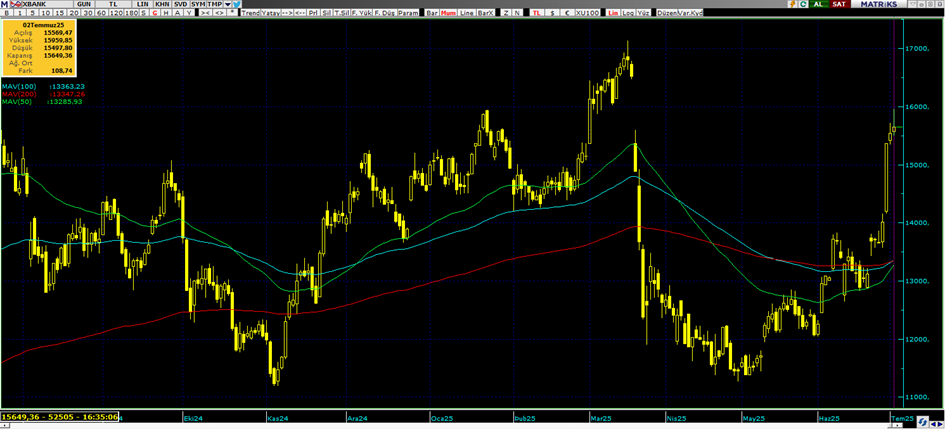Open the Param settings menu

tap(408, 14)
